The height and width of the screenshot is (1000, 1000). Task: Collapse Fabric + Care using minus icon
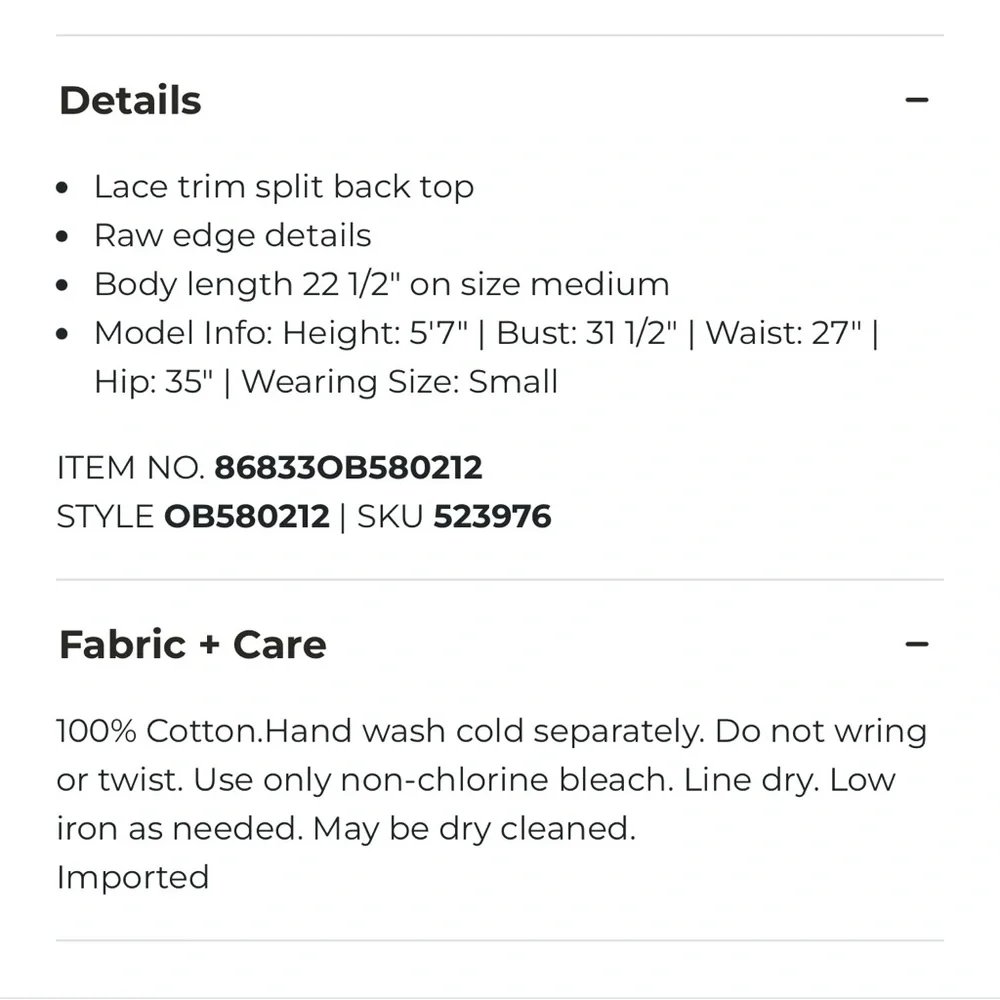(916, 644)
